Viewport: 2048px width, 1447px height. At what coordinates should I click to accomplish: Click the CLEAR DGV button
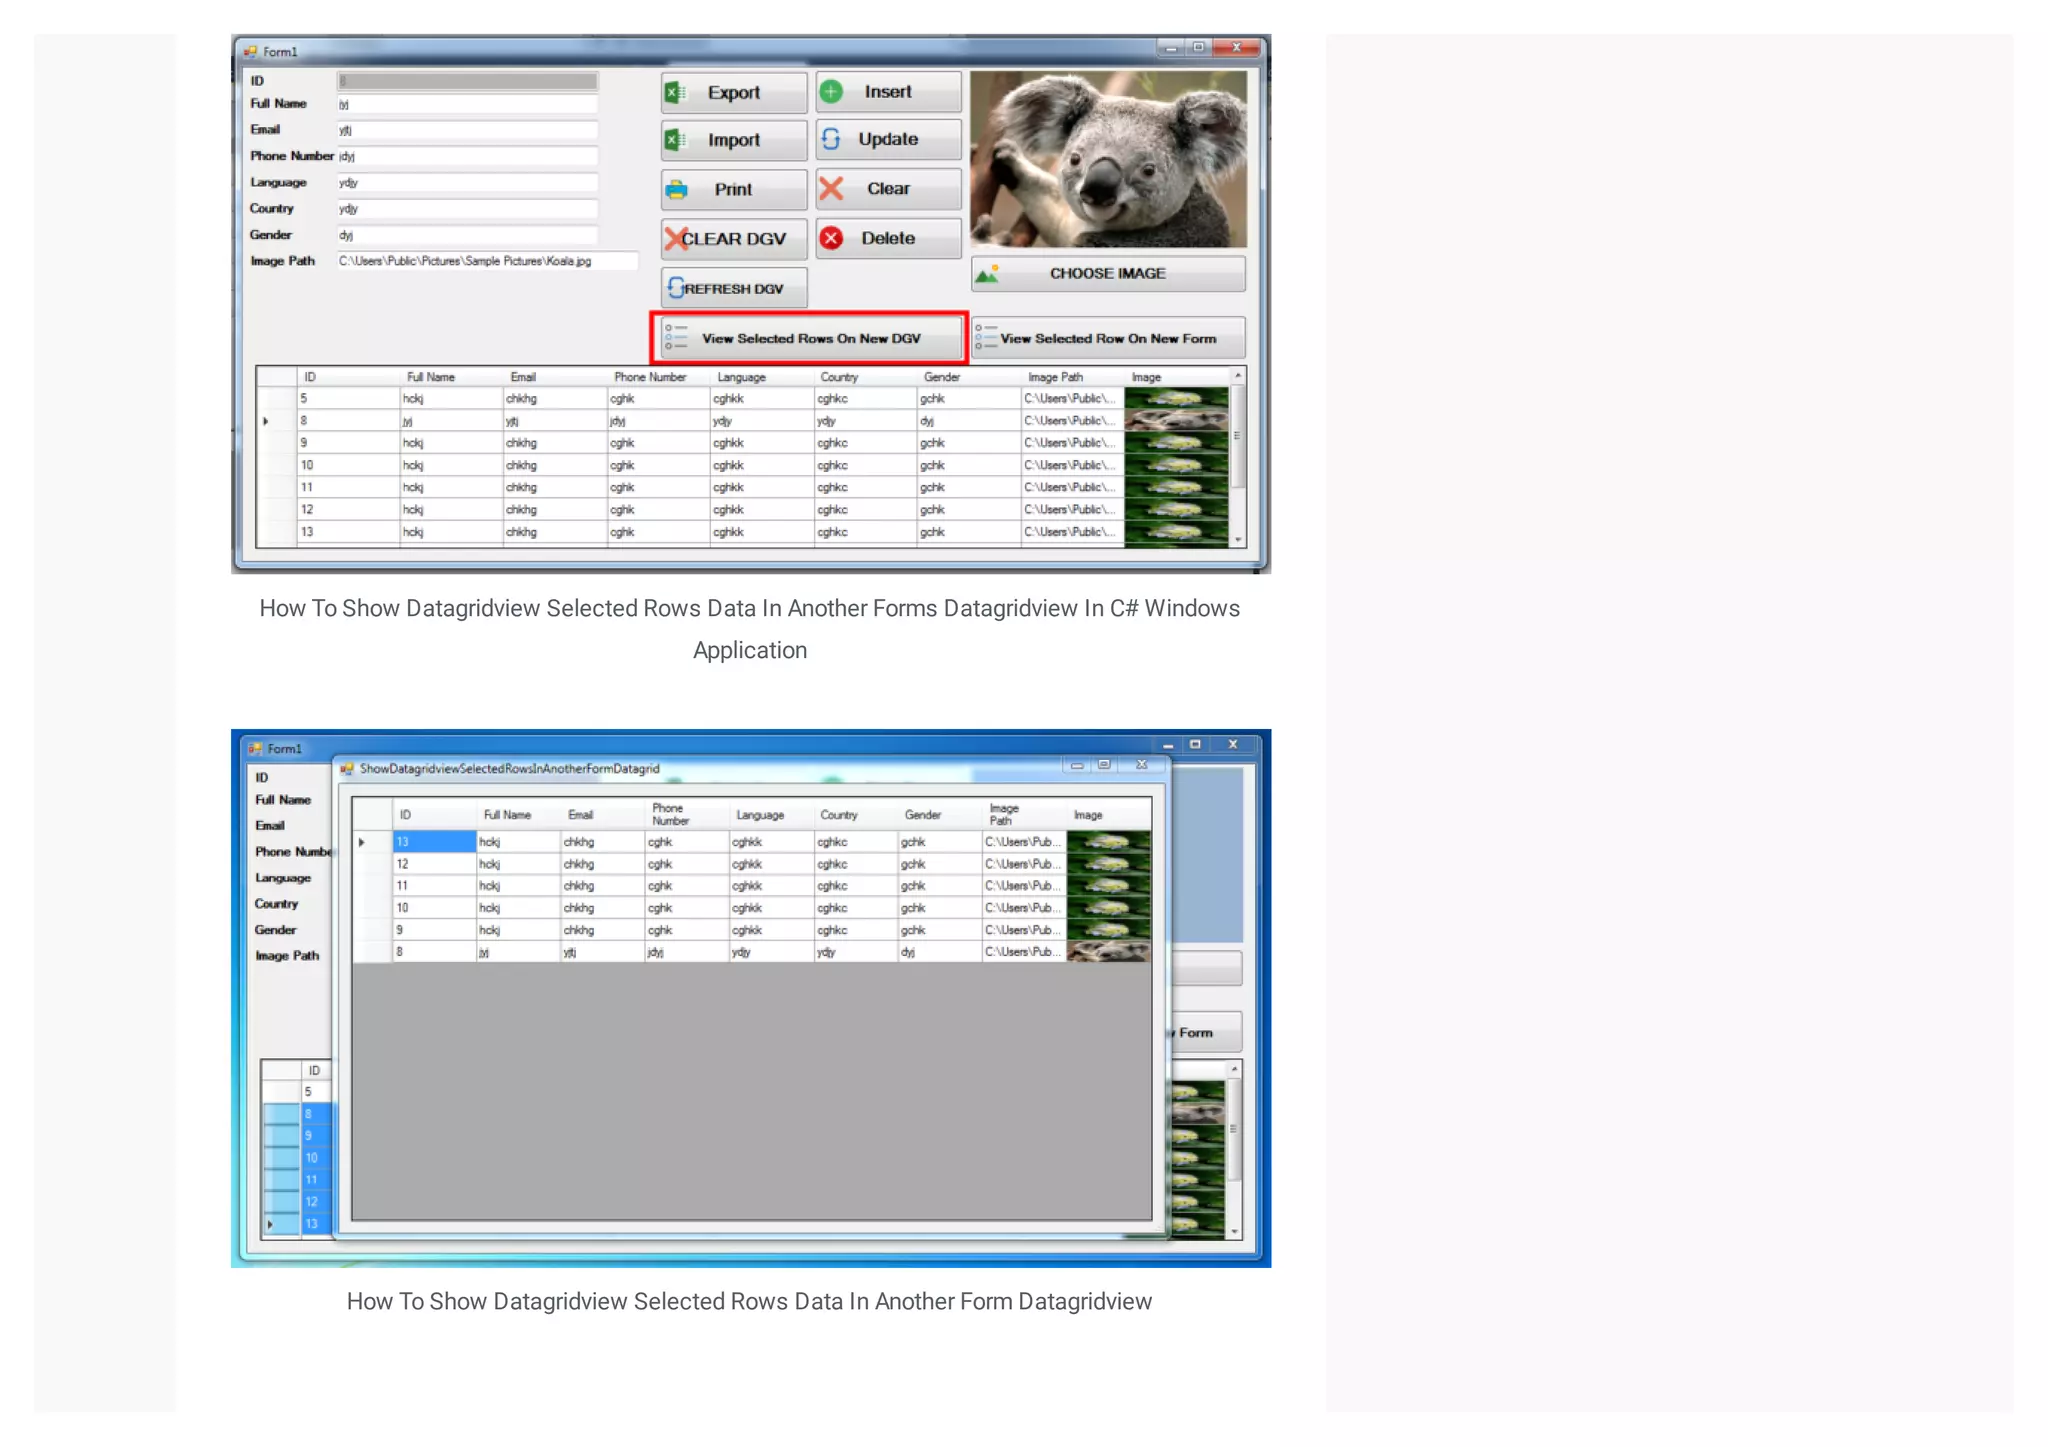[x=733, y=238]
